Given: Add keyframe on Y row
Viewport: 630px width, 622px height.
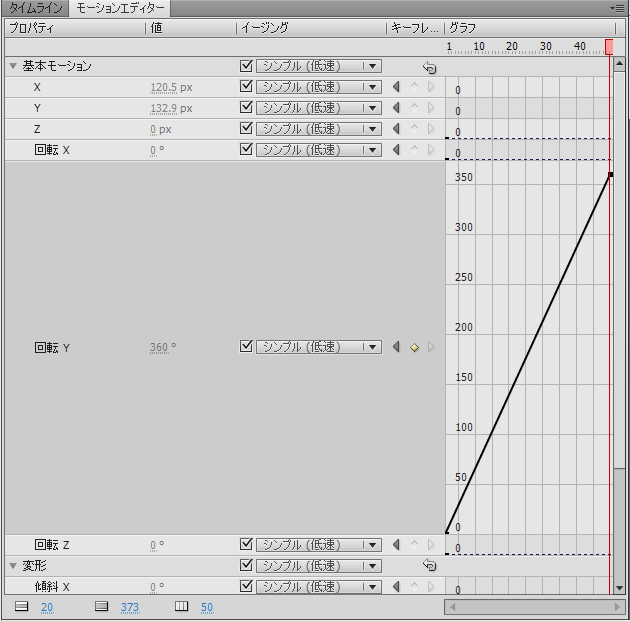Looking at the screenshot, I should coord(414,107).
